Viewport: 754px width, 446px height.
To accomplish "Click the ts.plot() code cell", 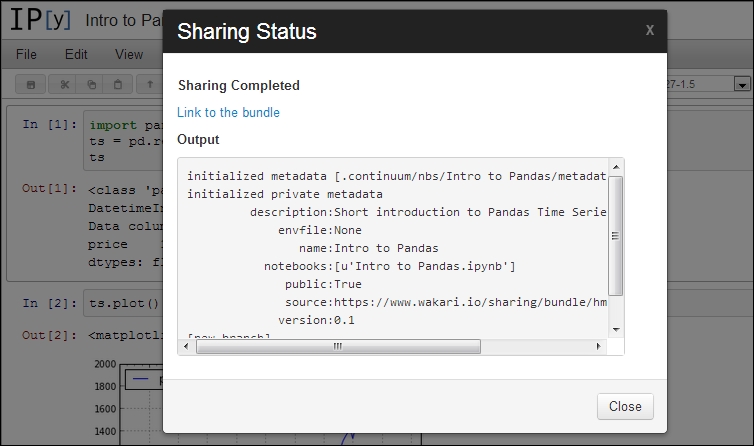I will (x=124, y=303).
